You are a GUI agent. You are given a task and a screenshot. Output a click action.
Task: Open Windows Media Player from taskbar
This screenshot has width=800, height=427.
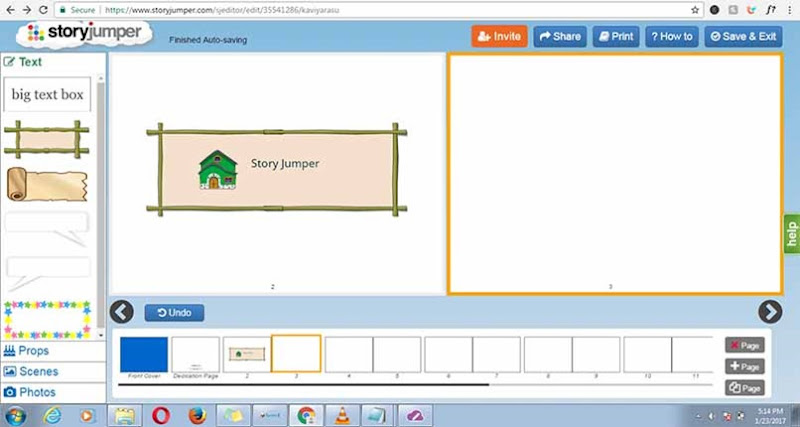88,416
